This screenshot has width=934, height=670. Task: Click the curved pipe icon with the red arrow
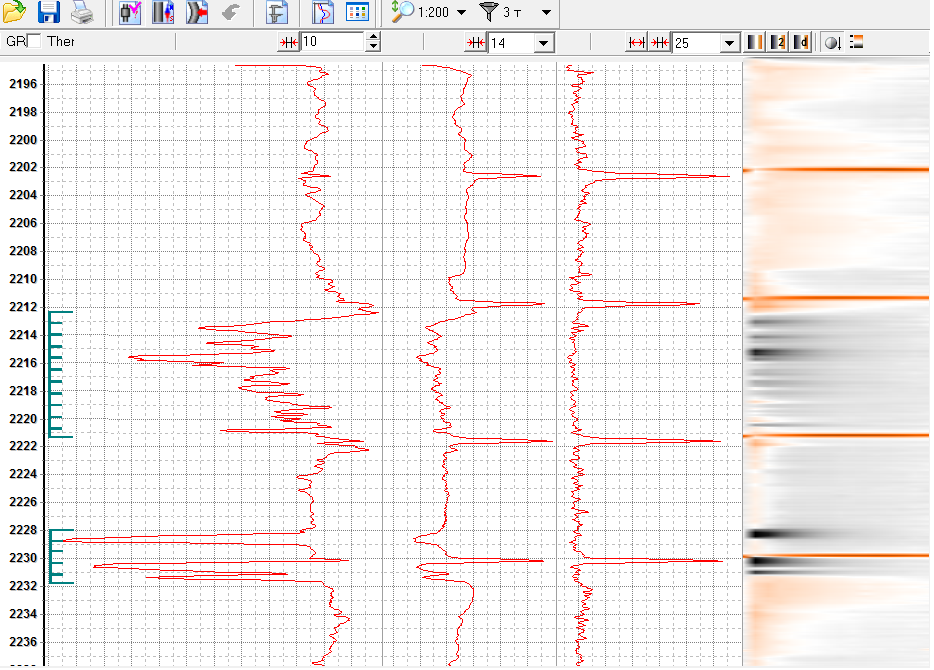point(197,12)
